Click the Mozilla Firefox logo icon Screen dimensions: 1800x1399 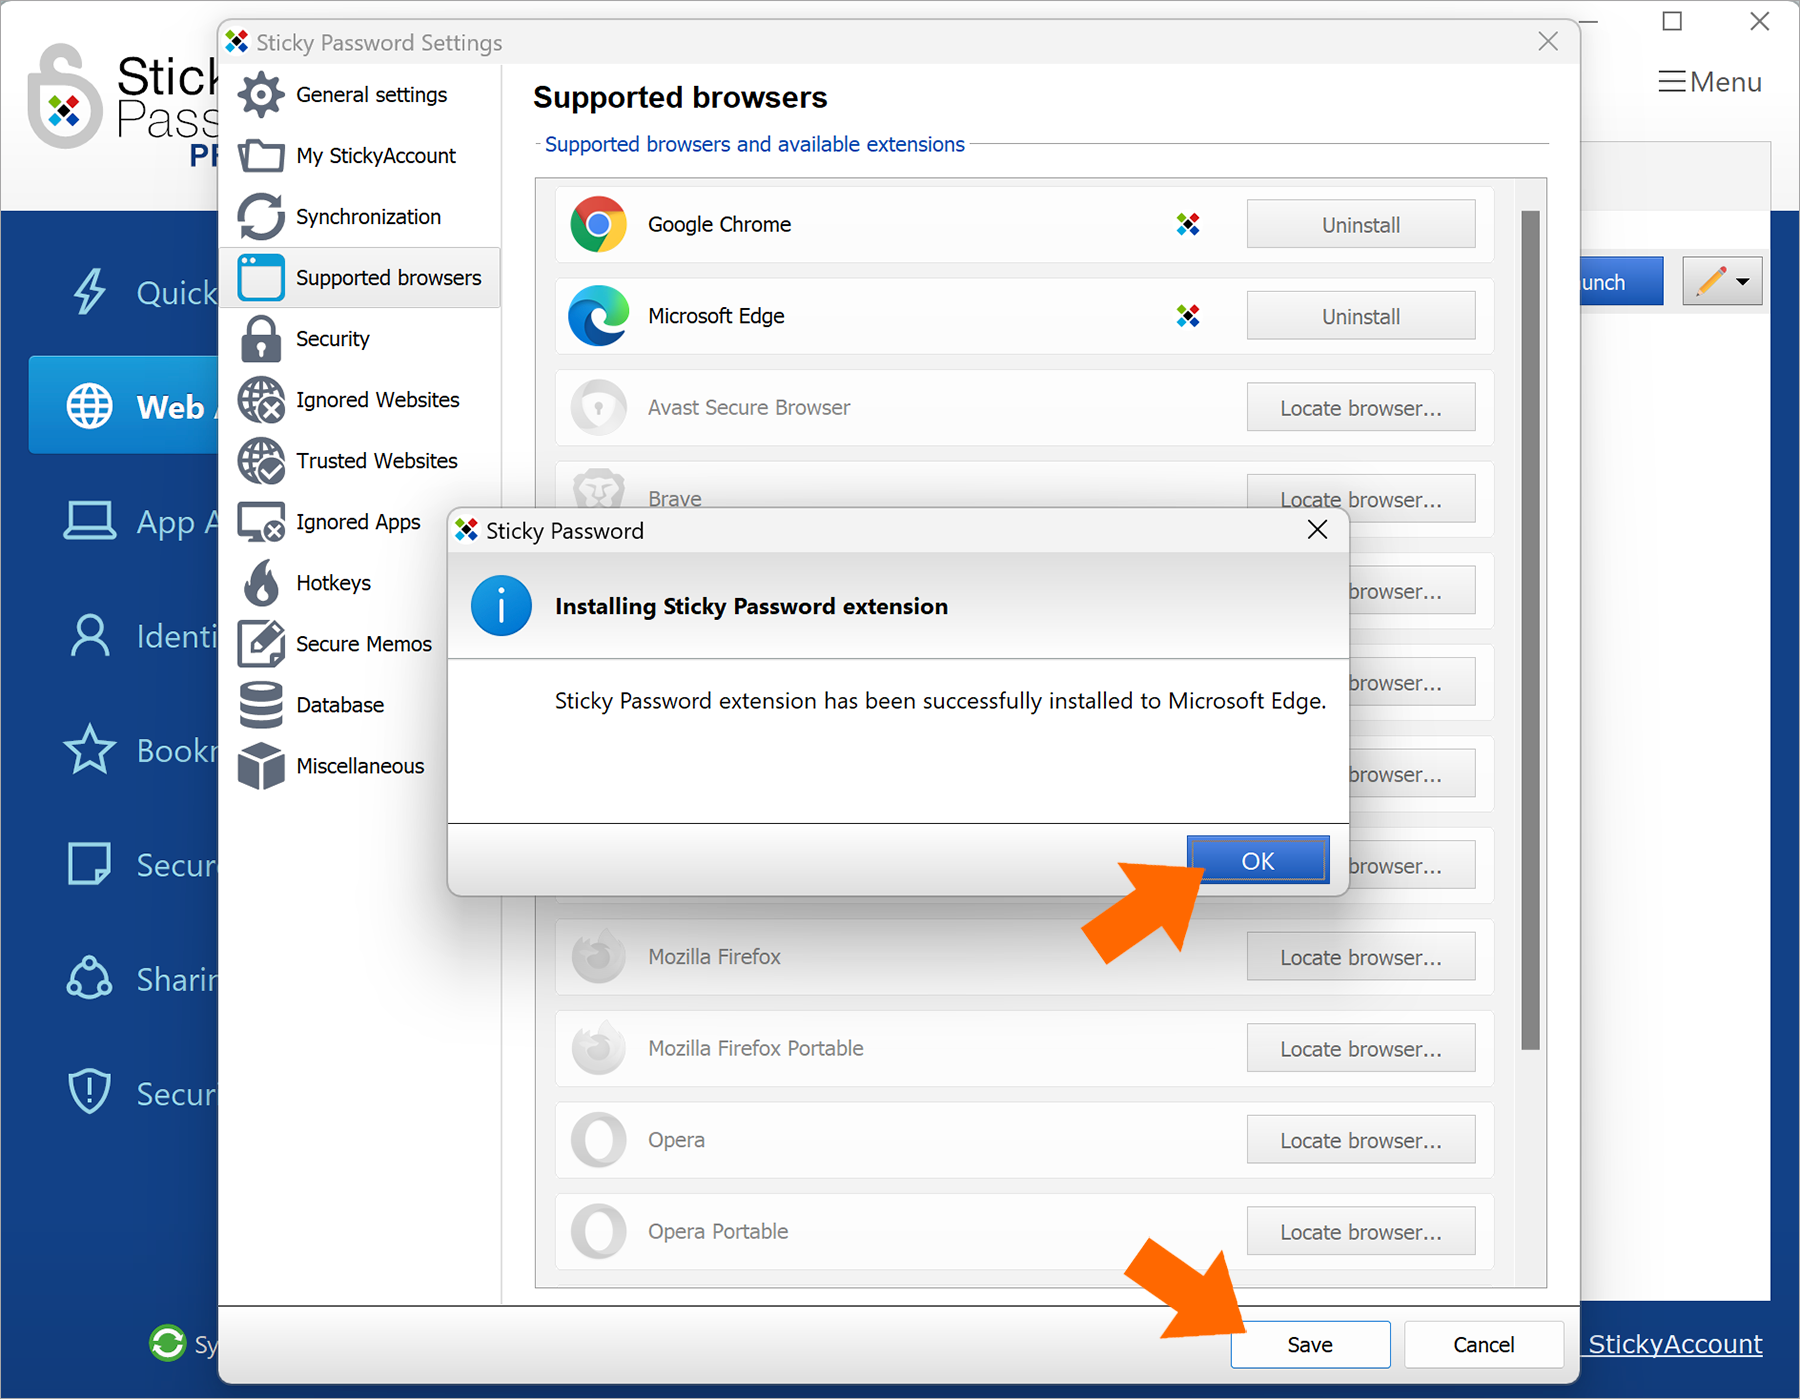pyautogui.click(x=598, y=956)
